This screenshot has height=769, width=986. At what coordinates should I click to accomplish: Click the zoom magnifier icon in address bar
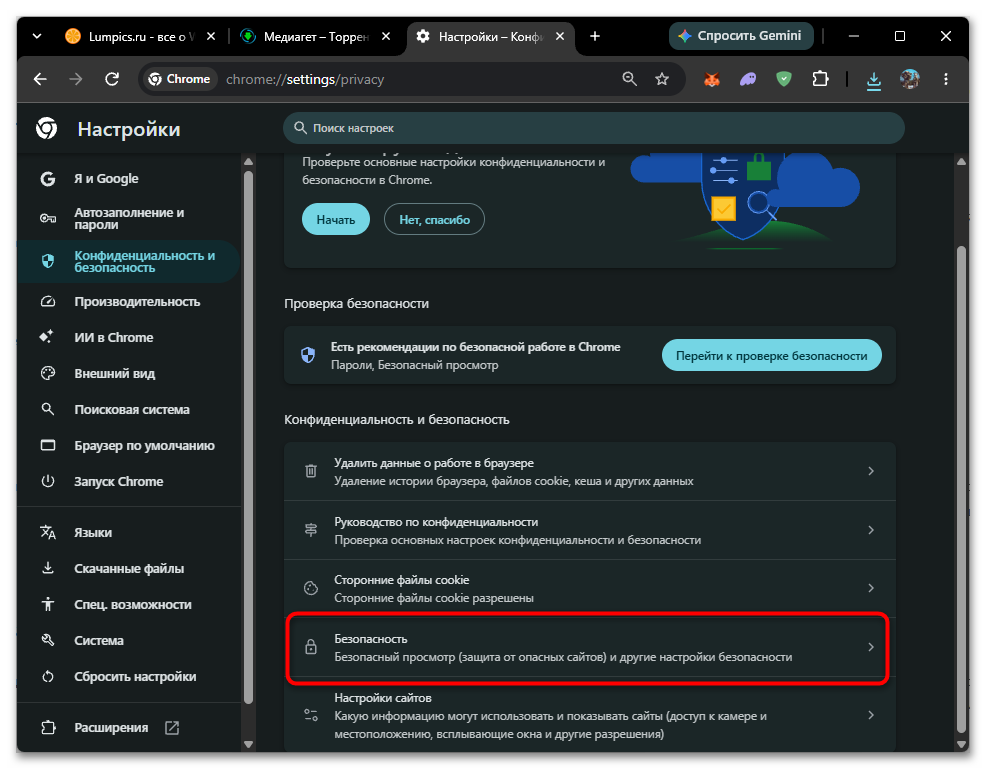629,79
